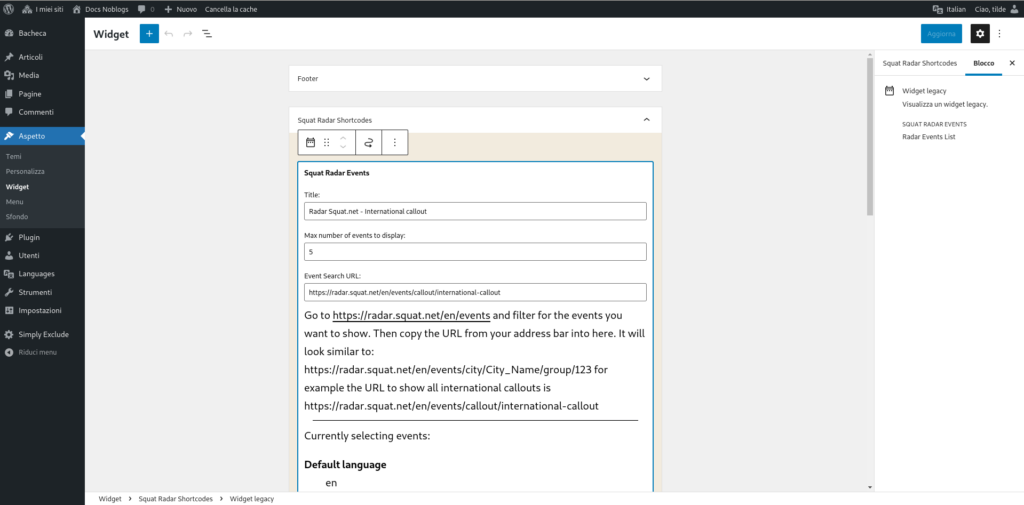Click the block drag handle
This screenshot has height=505, width=1024.
tap(327, 142)
